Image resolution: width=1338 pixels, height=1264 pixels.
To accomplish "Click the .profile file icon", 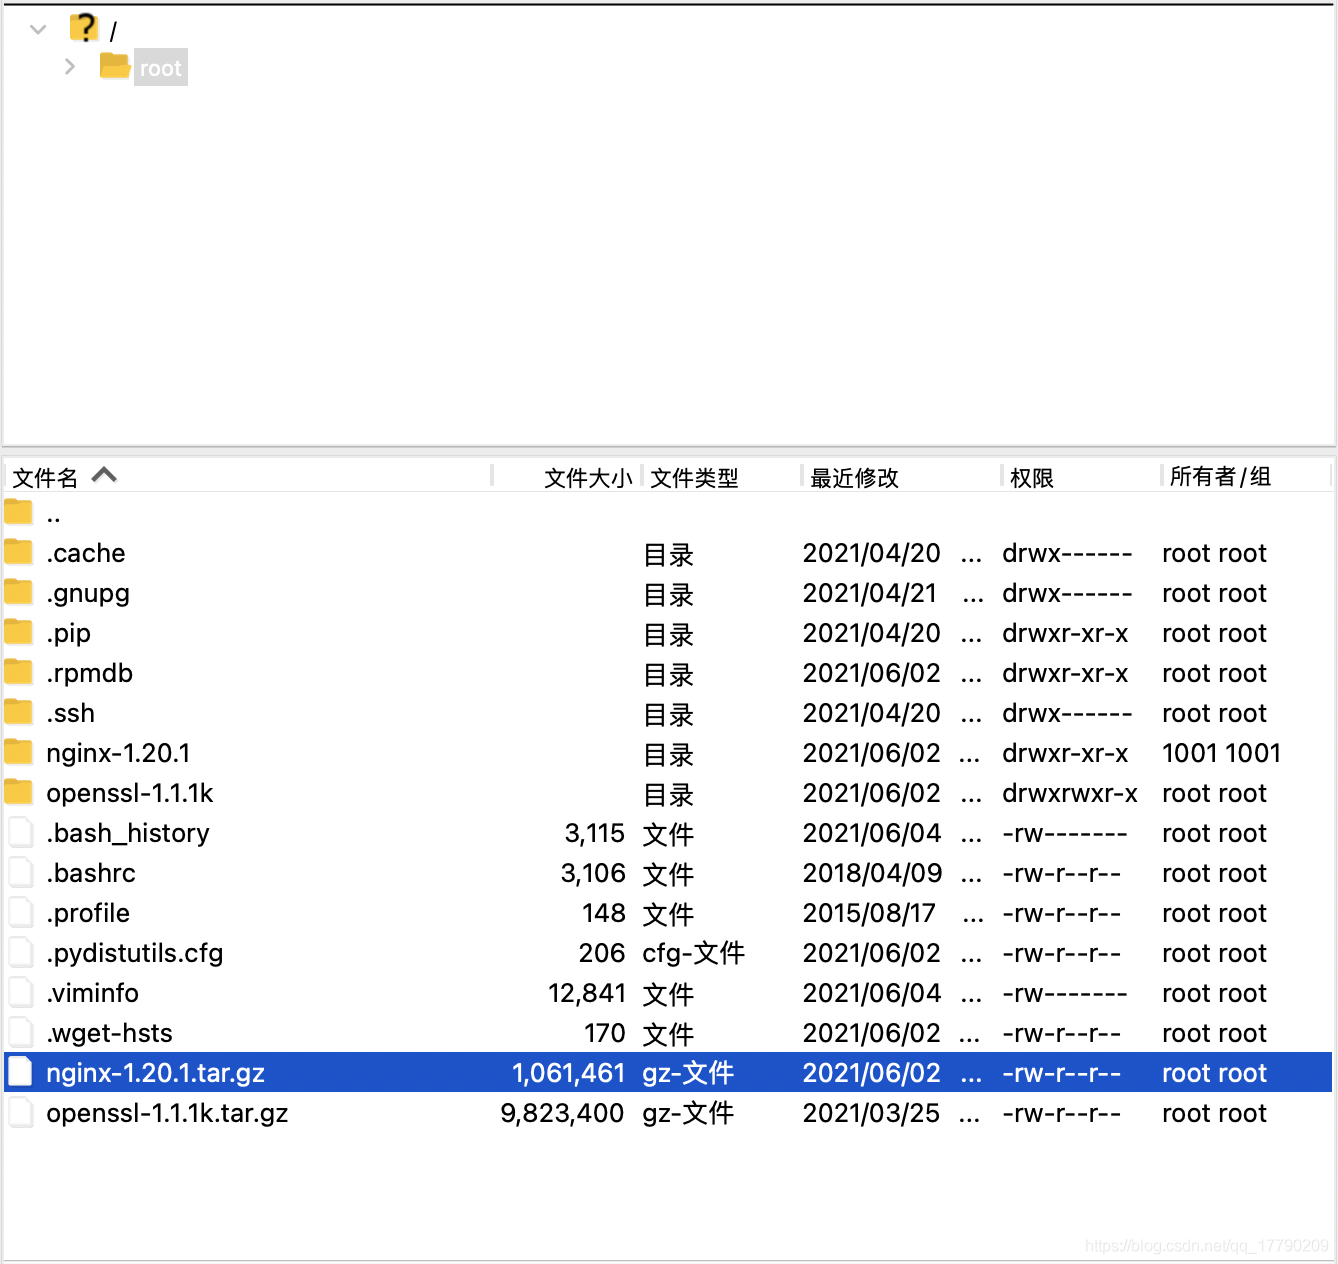I will 20,912.
